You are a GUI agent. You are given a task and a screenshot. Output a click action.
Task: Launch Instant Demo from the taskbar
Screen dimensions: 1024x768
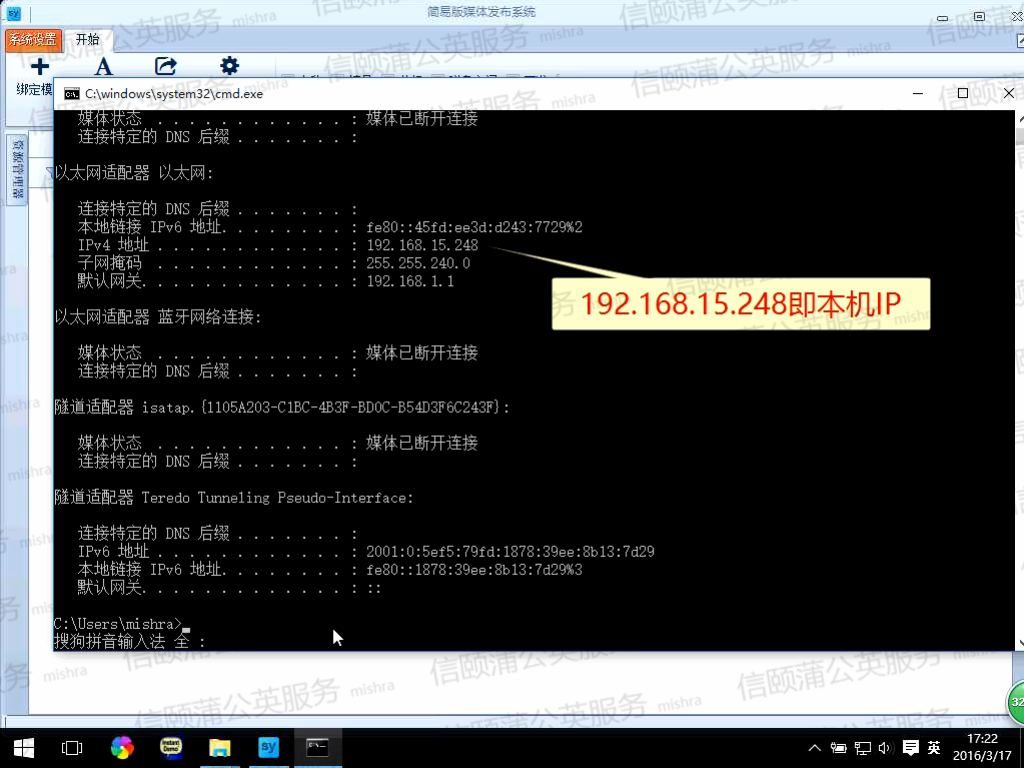[170, 747]
